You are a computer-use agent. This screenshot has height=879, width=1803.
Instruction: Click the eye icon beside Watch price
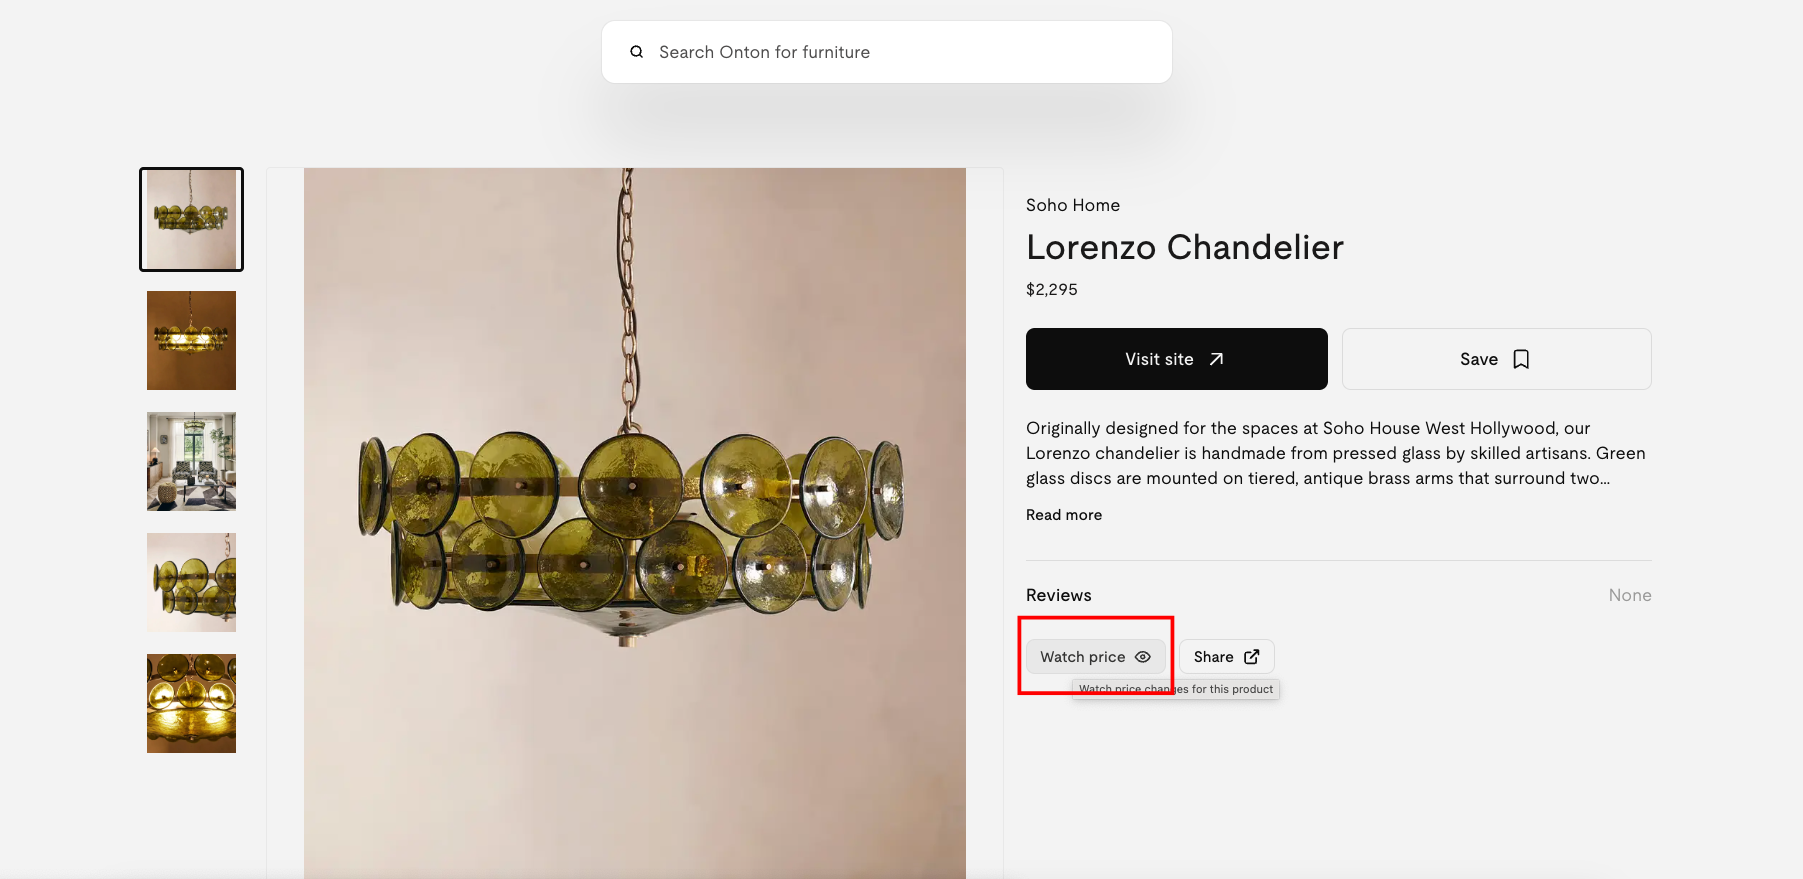point(1143,657)
